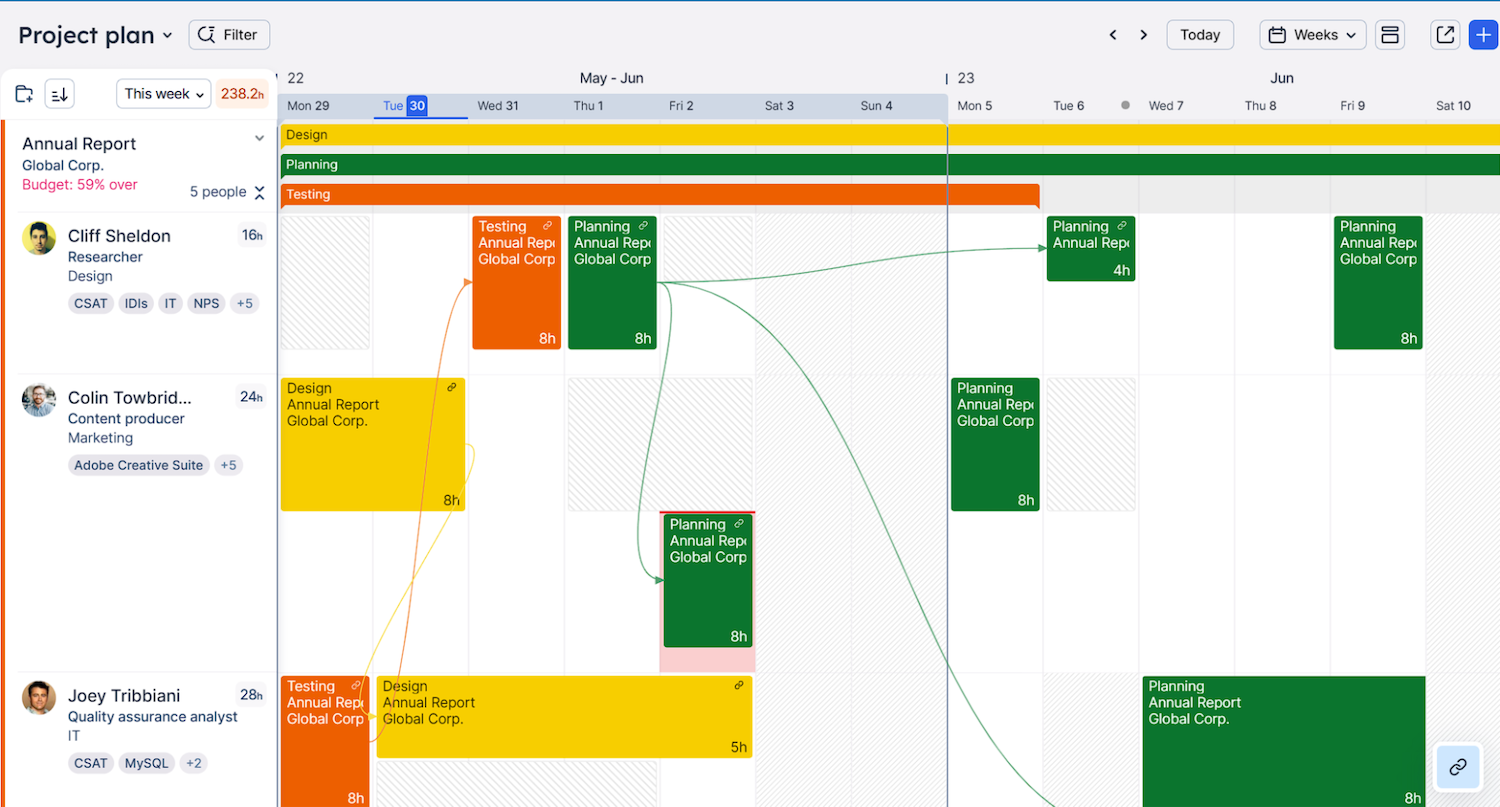This screenshot has width=1500, height=807.
Task: Go to the previous time period arrow
Action: [x=1113, y=35]
